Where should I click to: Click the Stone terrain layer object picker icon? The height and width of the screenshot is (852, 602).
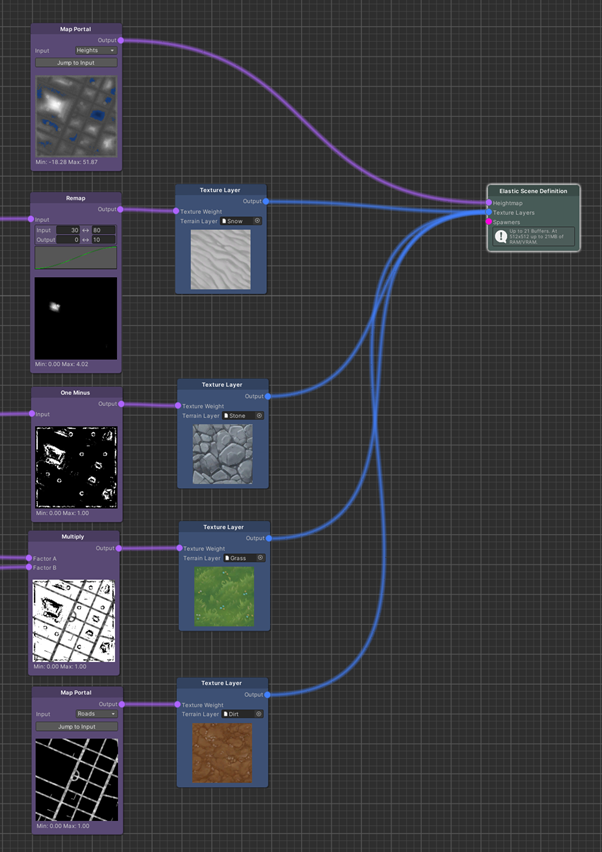tap(259, 416)
